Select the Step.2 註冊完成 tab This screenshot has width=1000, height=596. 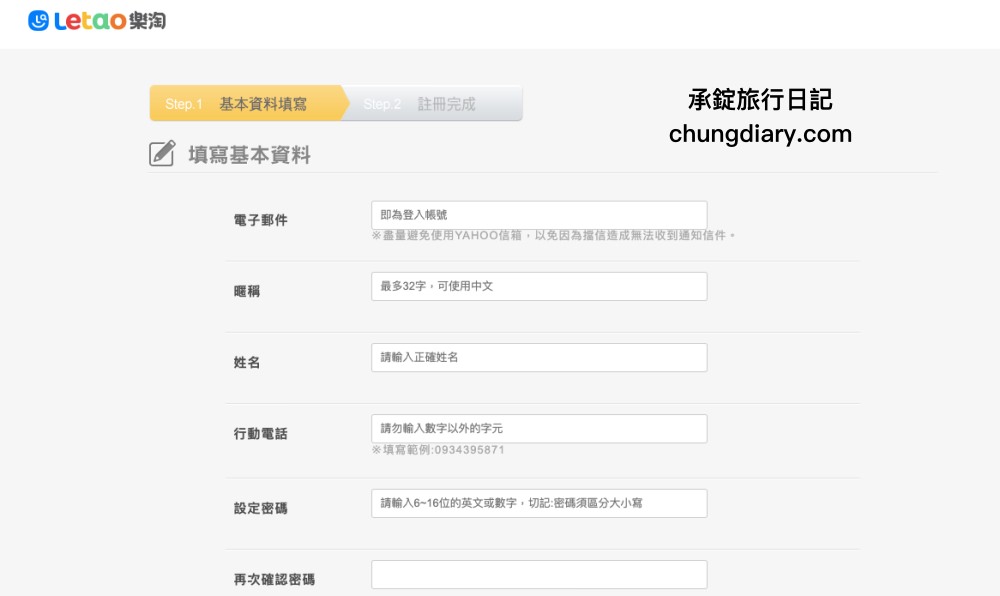(430, 104)
